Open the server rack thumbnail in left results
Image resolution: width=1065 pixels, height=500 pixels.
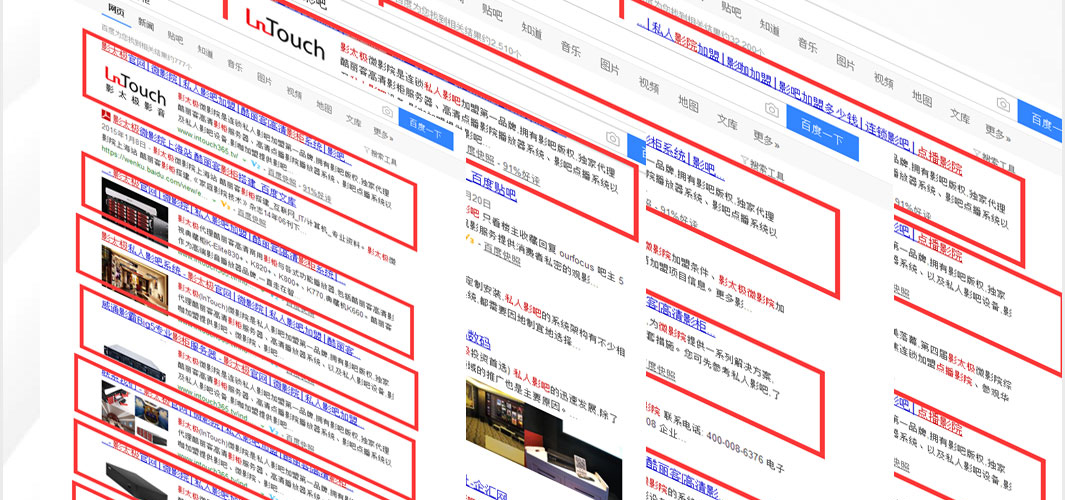click(x=136, y=206)
